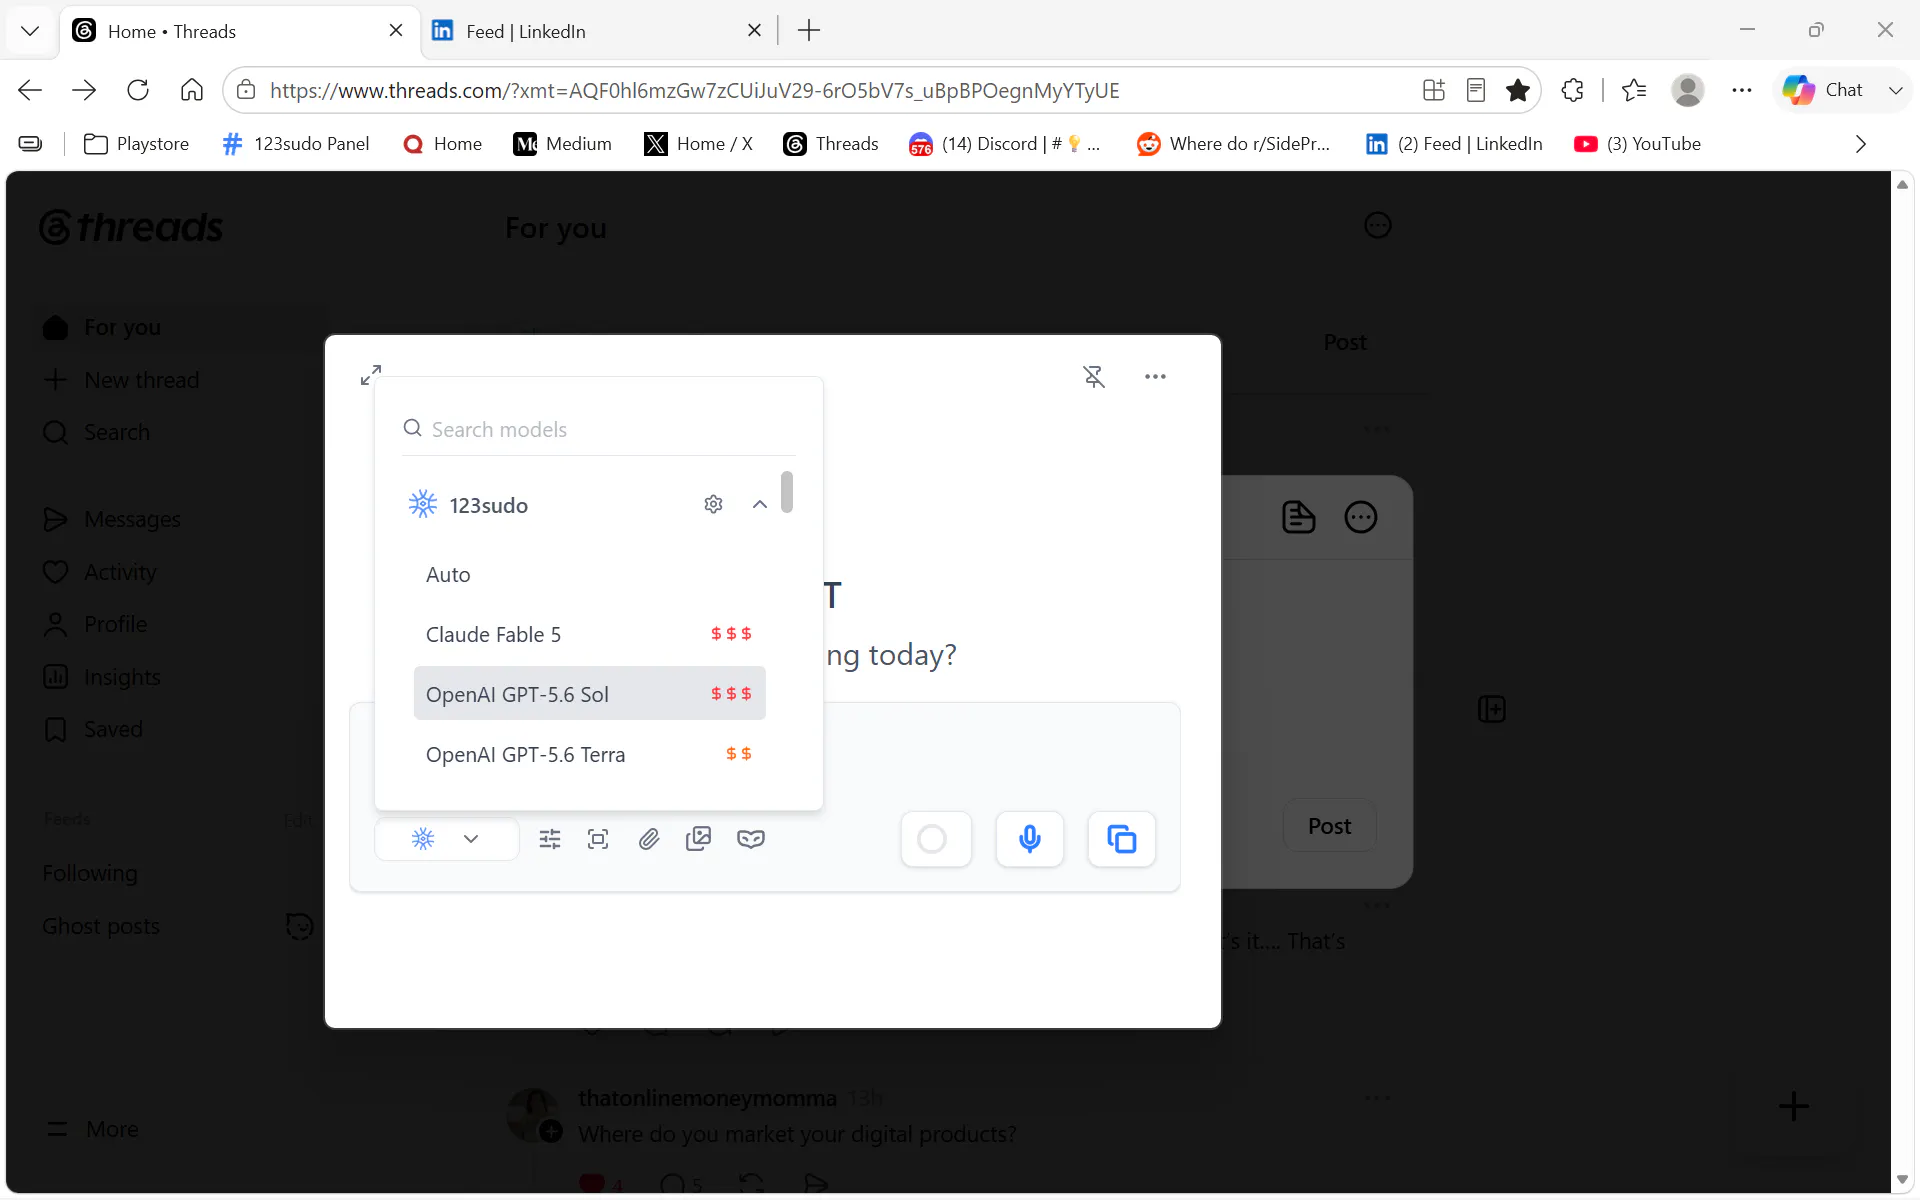Open thatonlinemoneymomma's profile
The image size is (1920, 1200).
[707, 1098]
